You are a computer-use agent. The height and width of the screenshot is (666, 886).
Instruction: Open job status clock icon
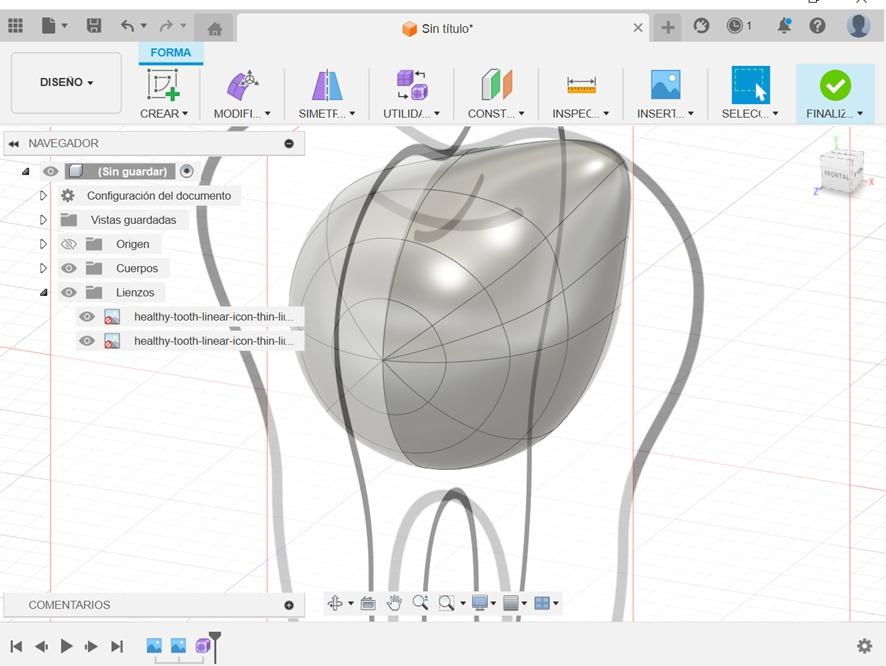pos(735,26)
